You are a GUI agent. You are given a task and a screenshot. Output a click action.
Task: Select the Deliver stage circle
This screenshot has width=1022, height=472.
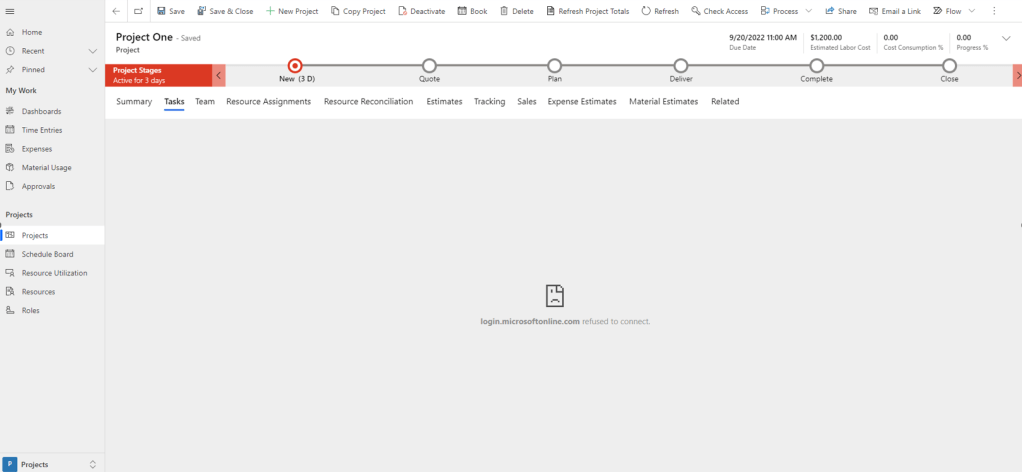(681, 66)
